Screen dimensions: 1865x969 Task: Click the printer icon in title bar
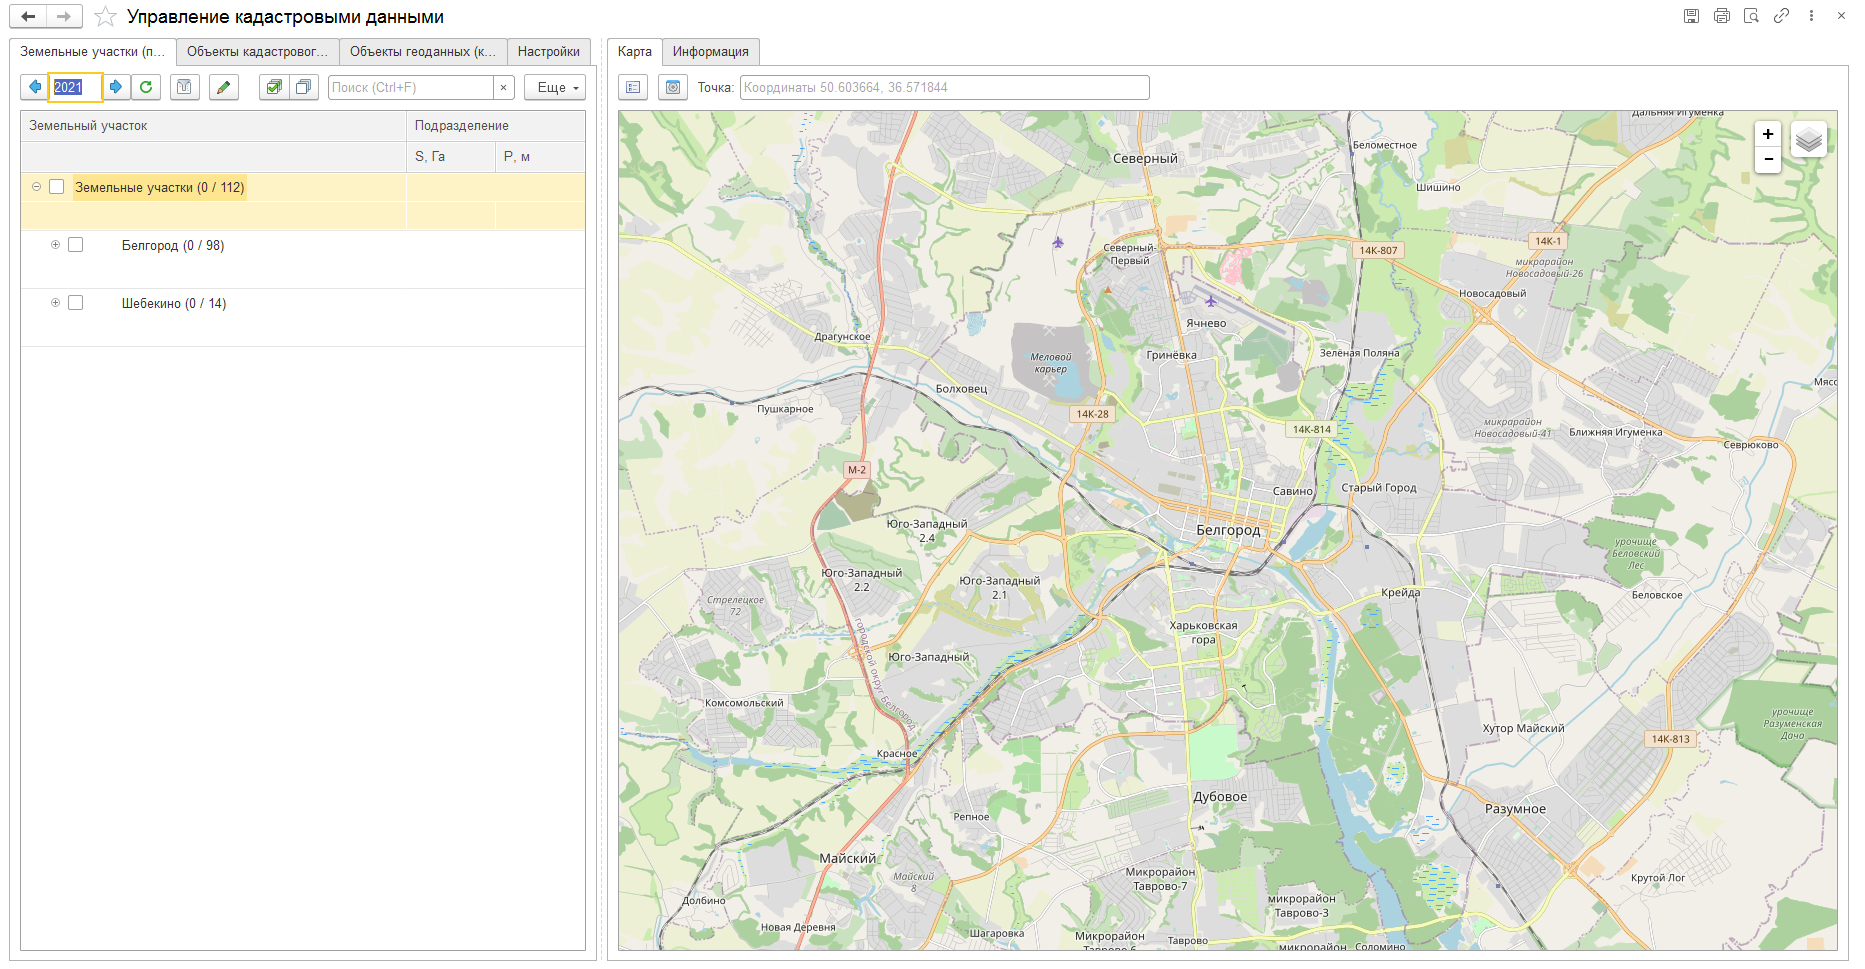(x=1721, y=16)
